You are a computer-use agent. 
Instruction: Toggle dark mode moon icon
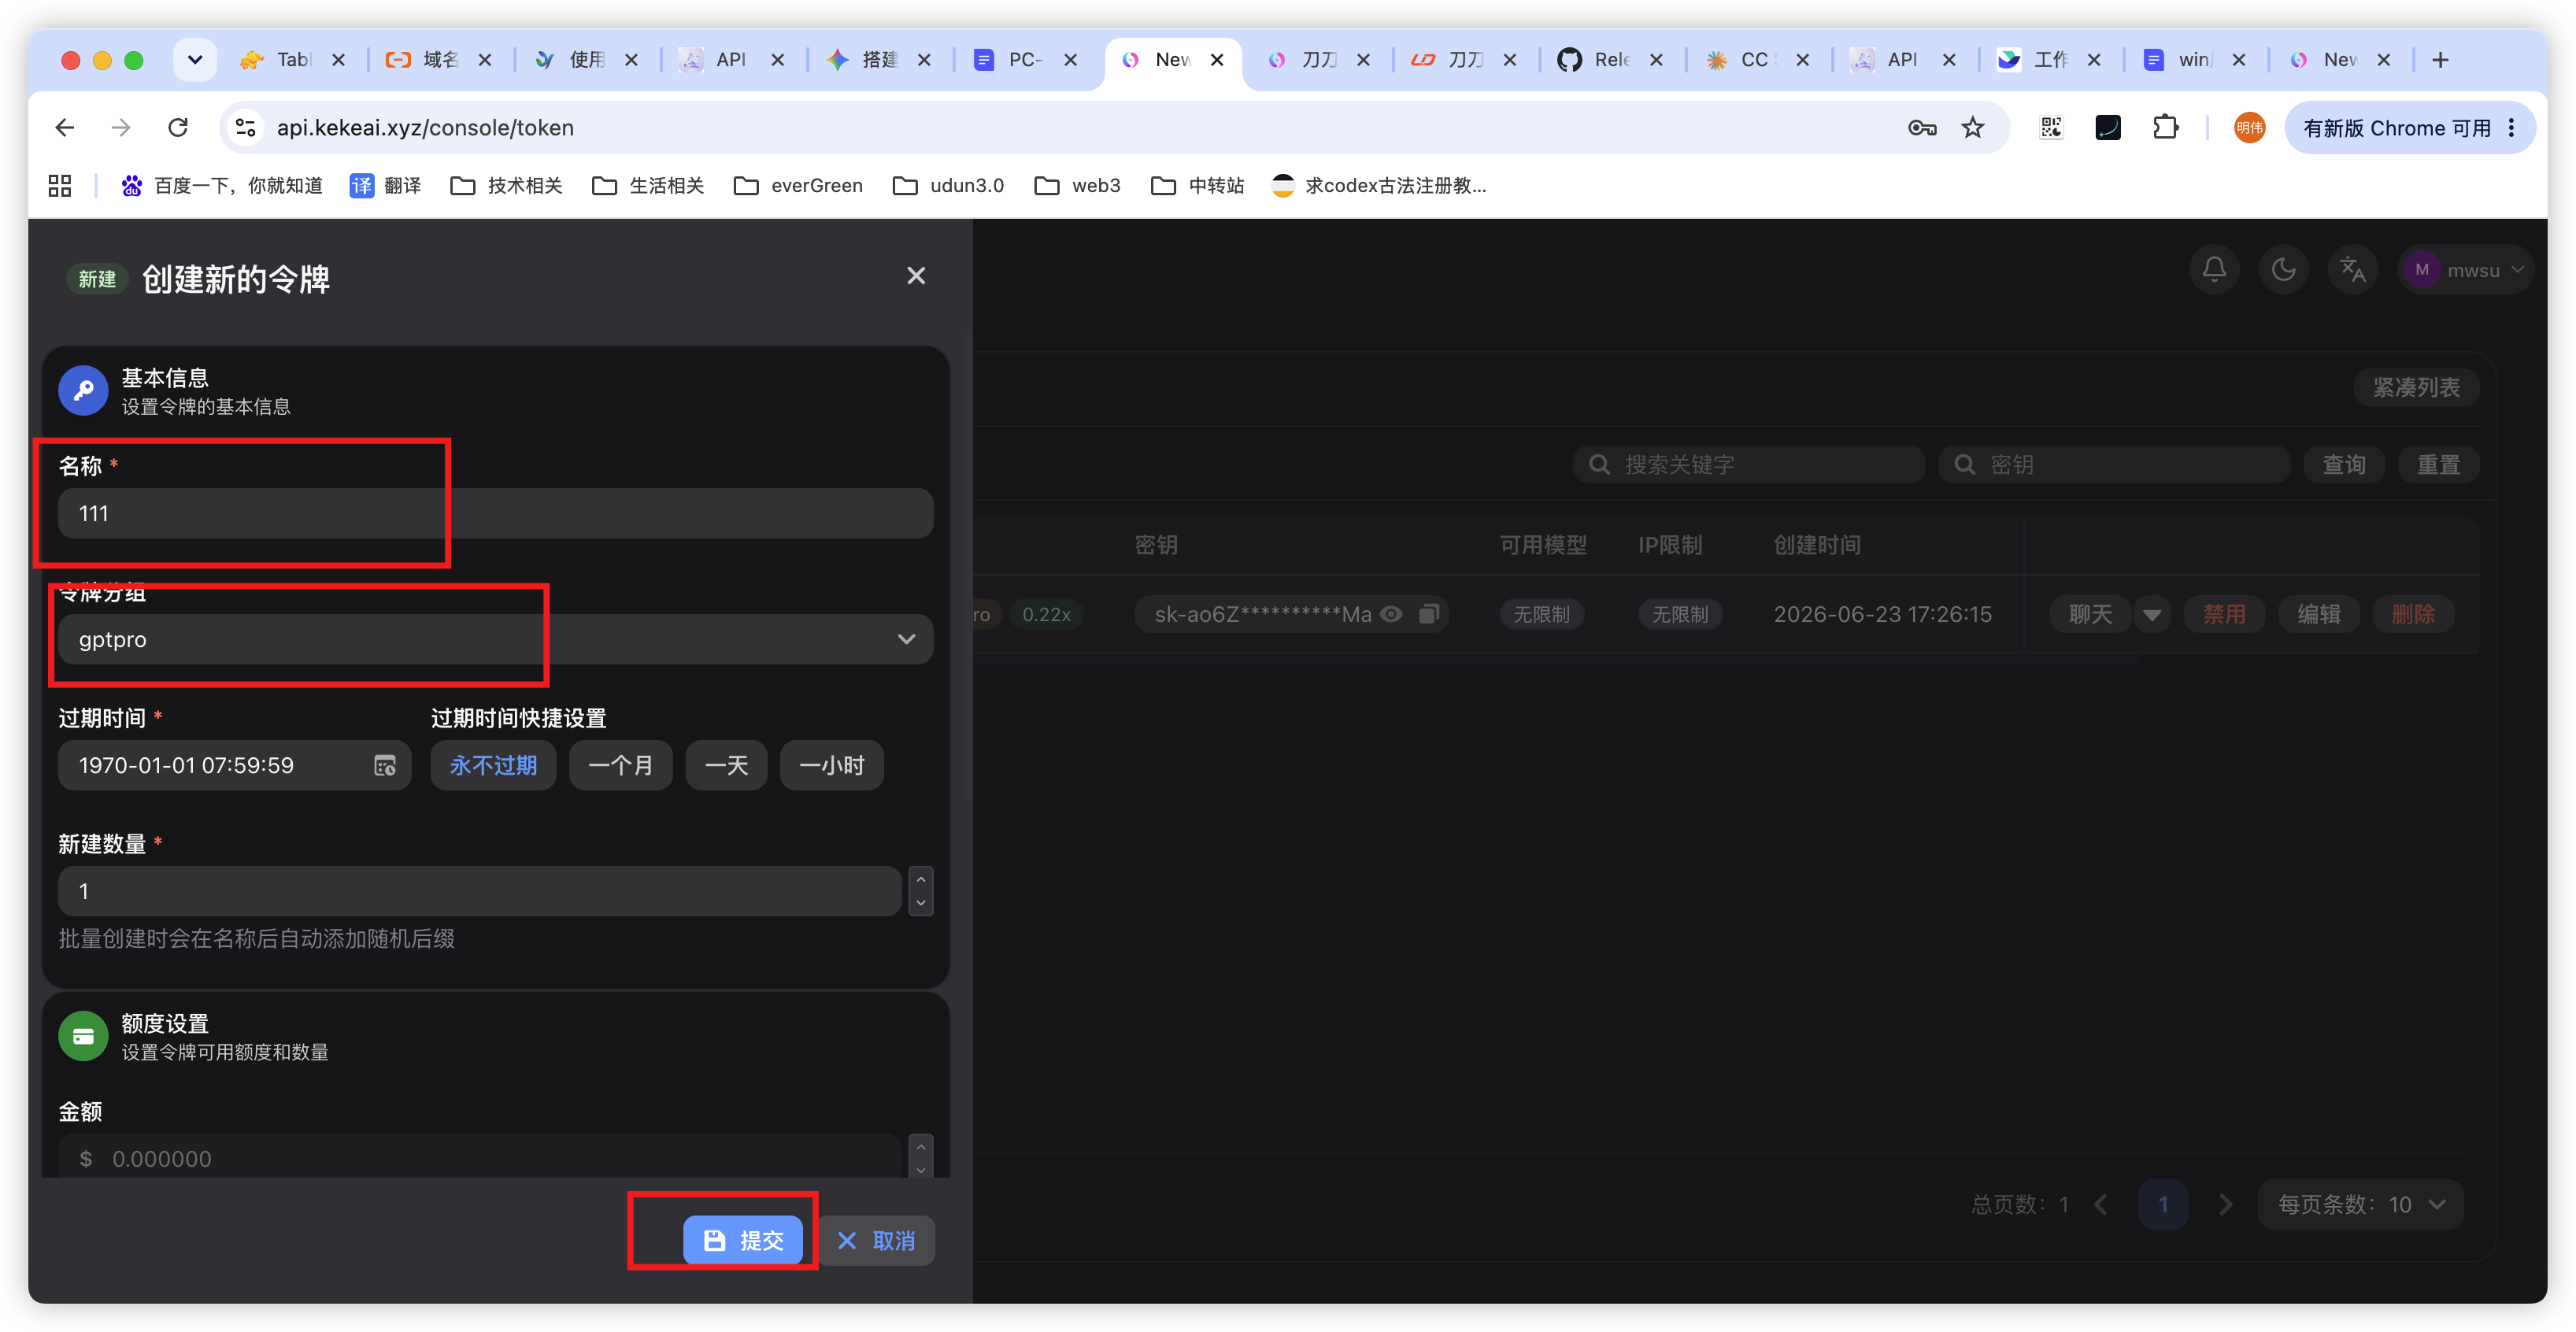point(2283,269)
